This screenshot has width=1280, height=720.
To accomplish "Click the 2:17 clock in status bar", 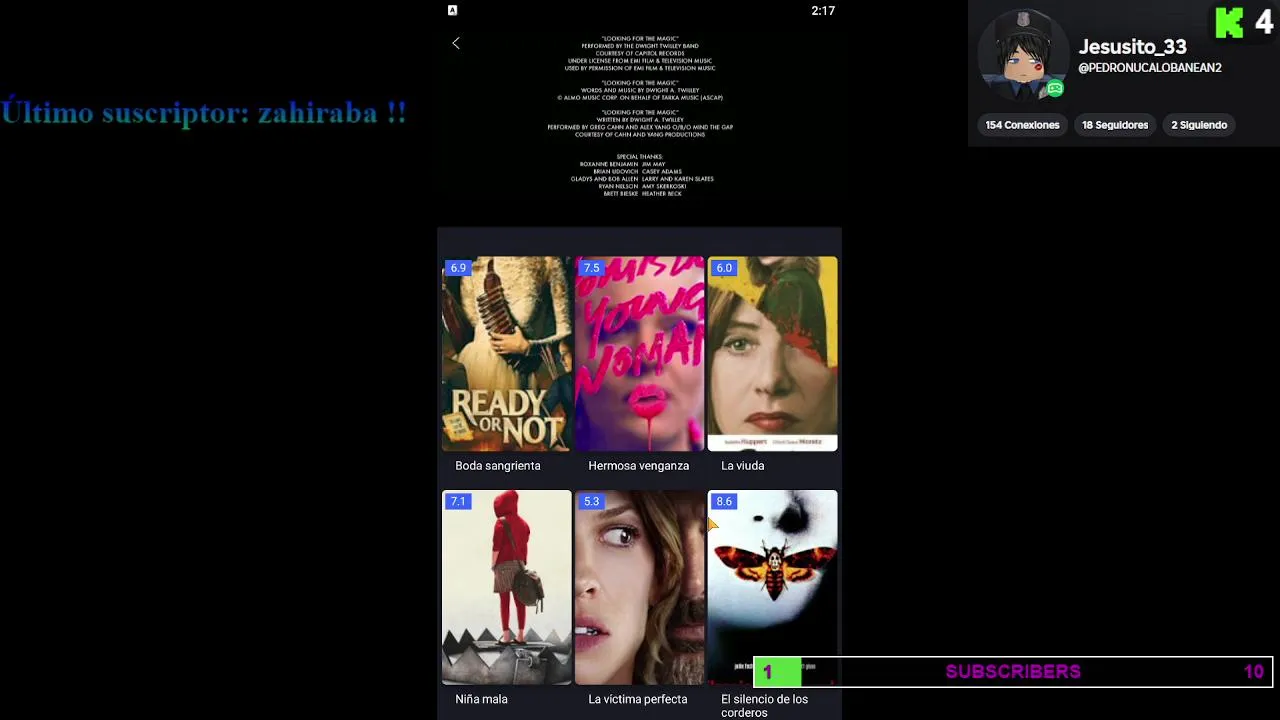I will click(x=823, y=11).
